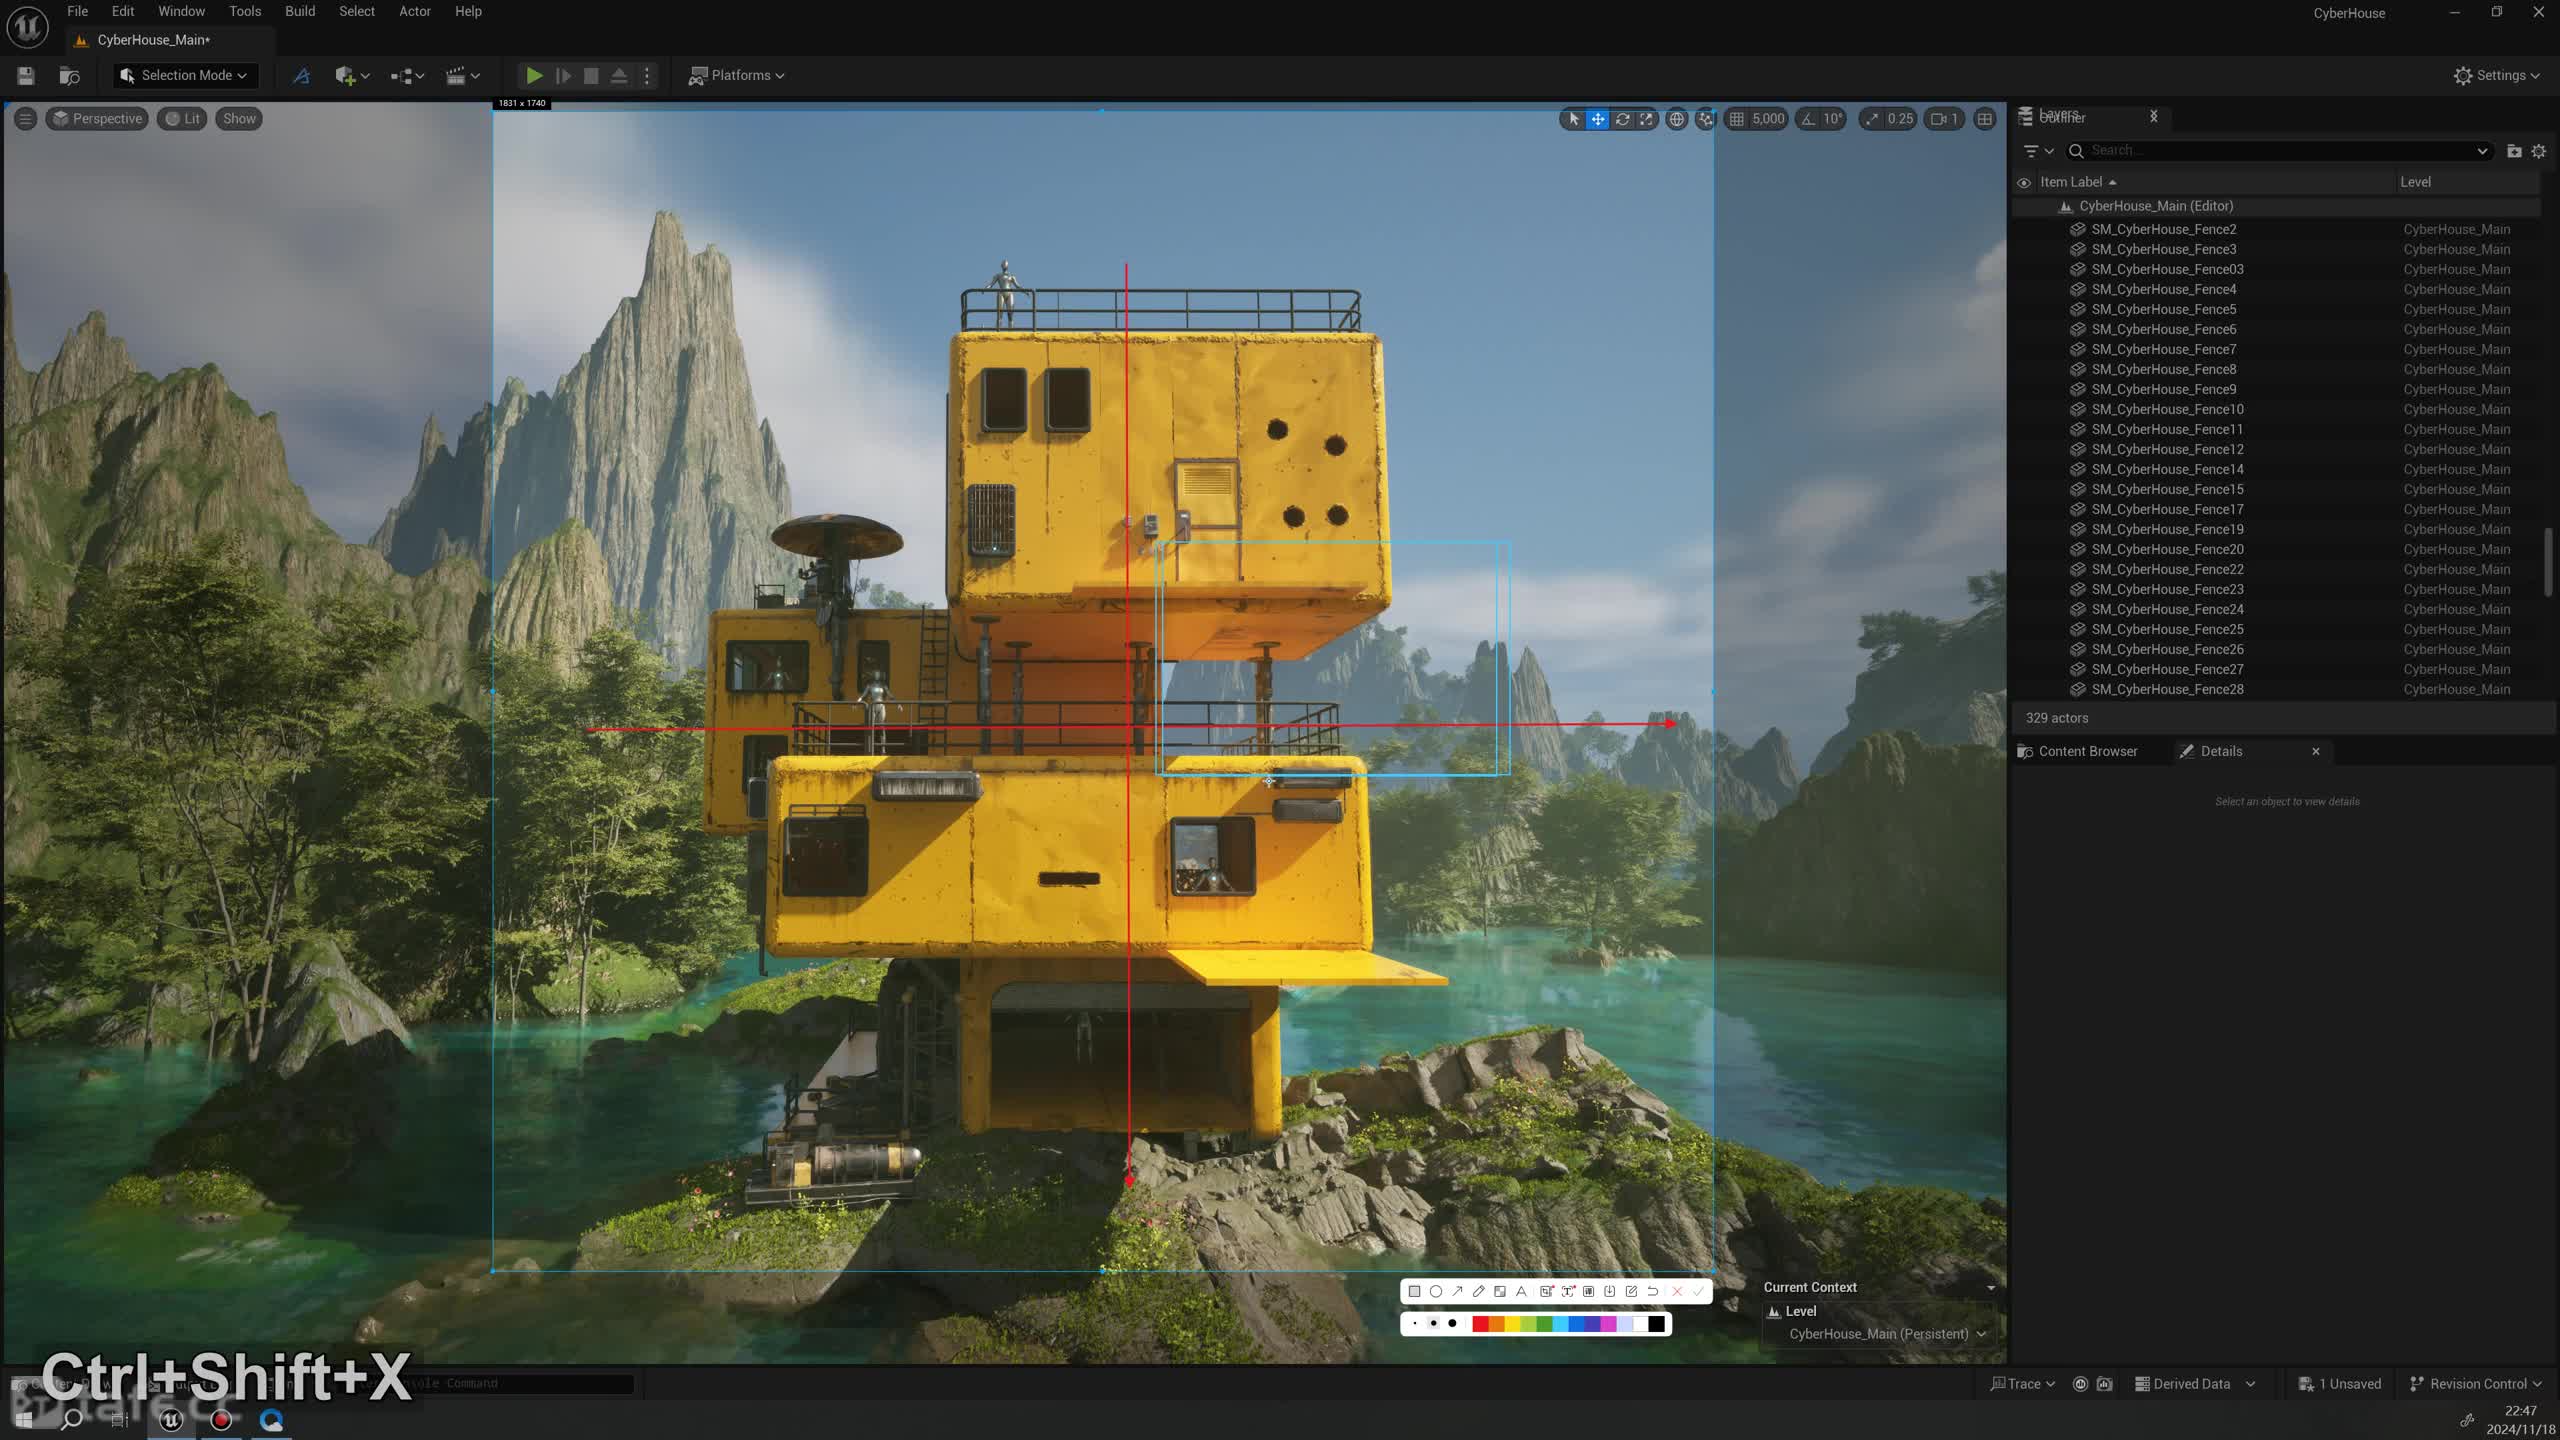Sort Outliner by Item Label column
Screen dimensions: 2560x1440
[x=2078, y=182]
